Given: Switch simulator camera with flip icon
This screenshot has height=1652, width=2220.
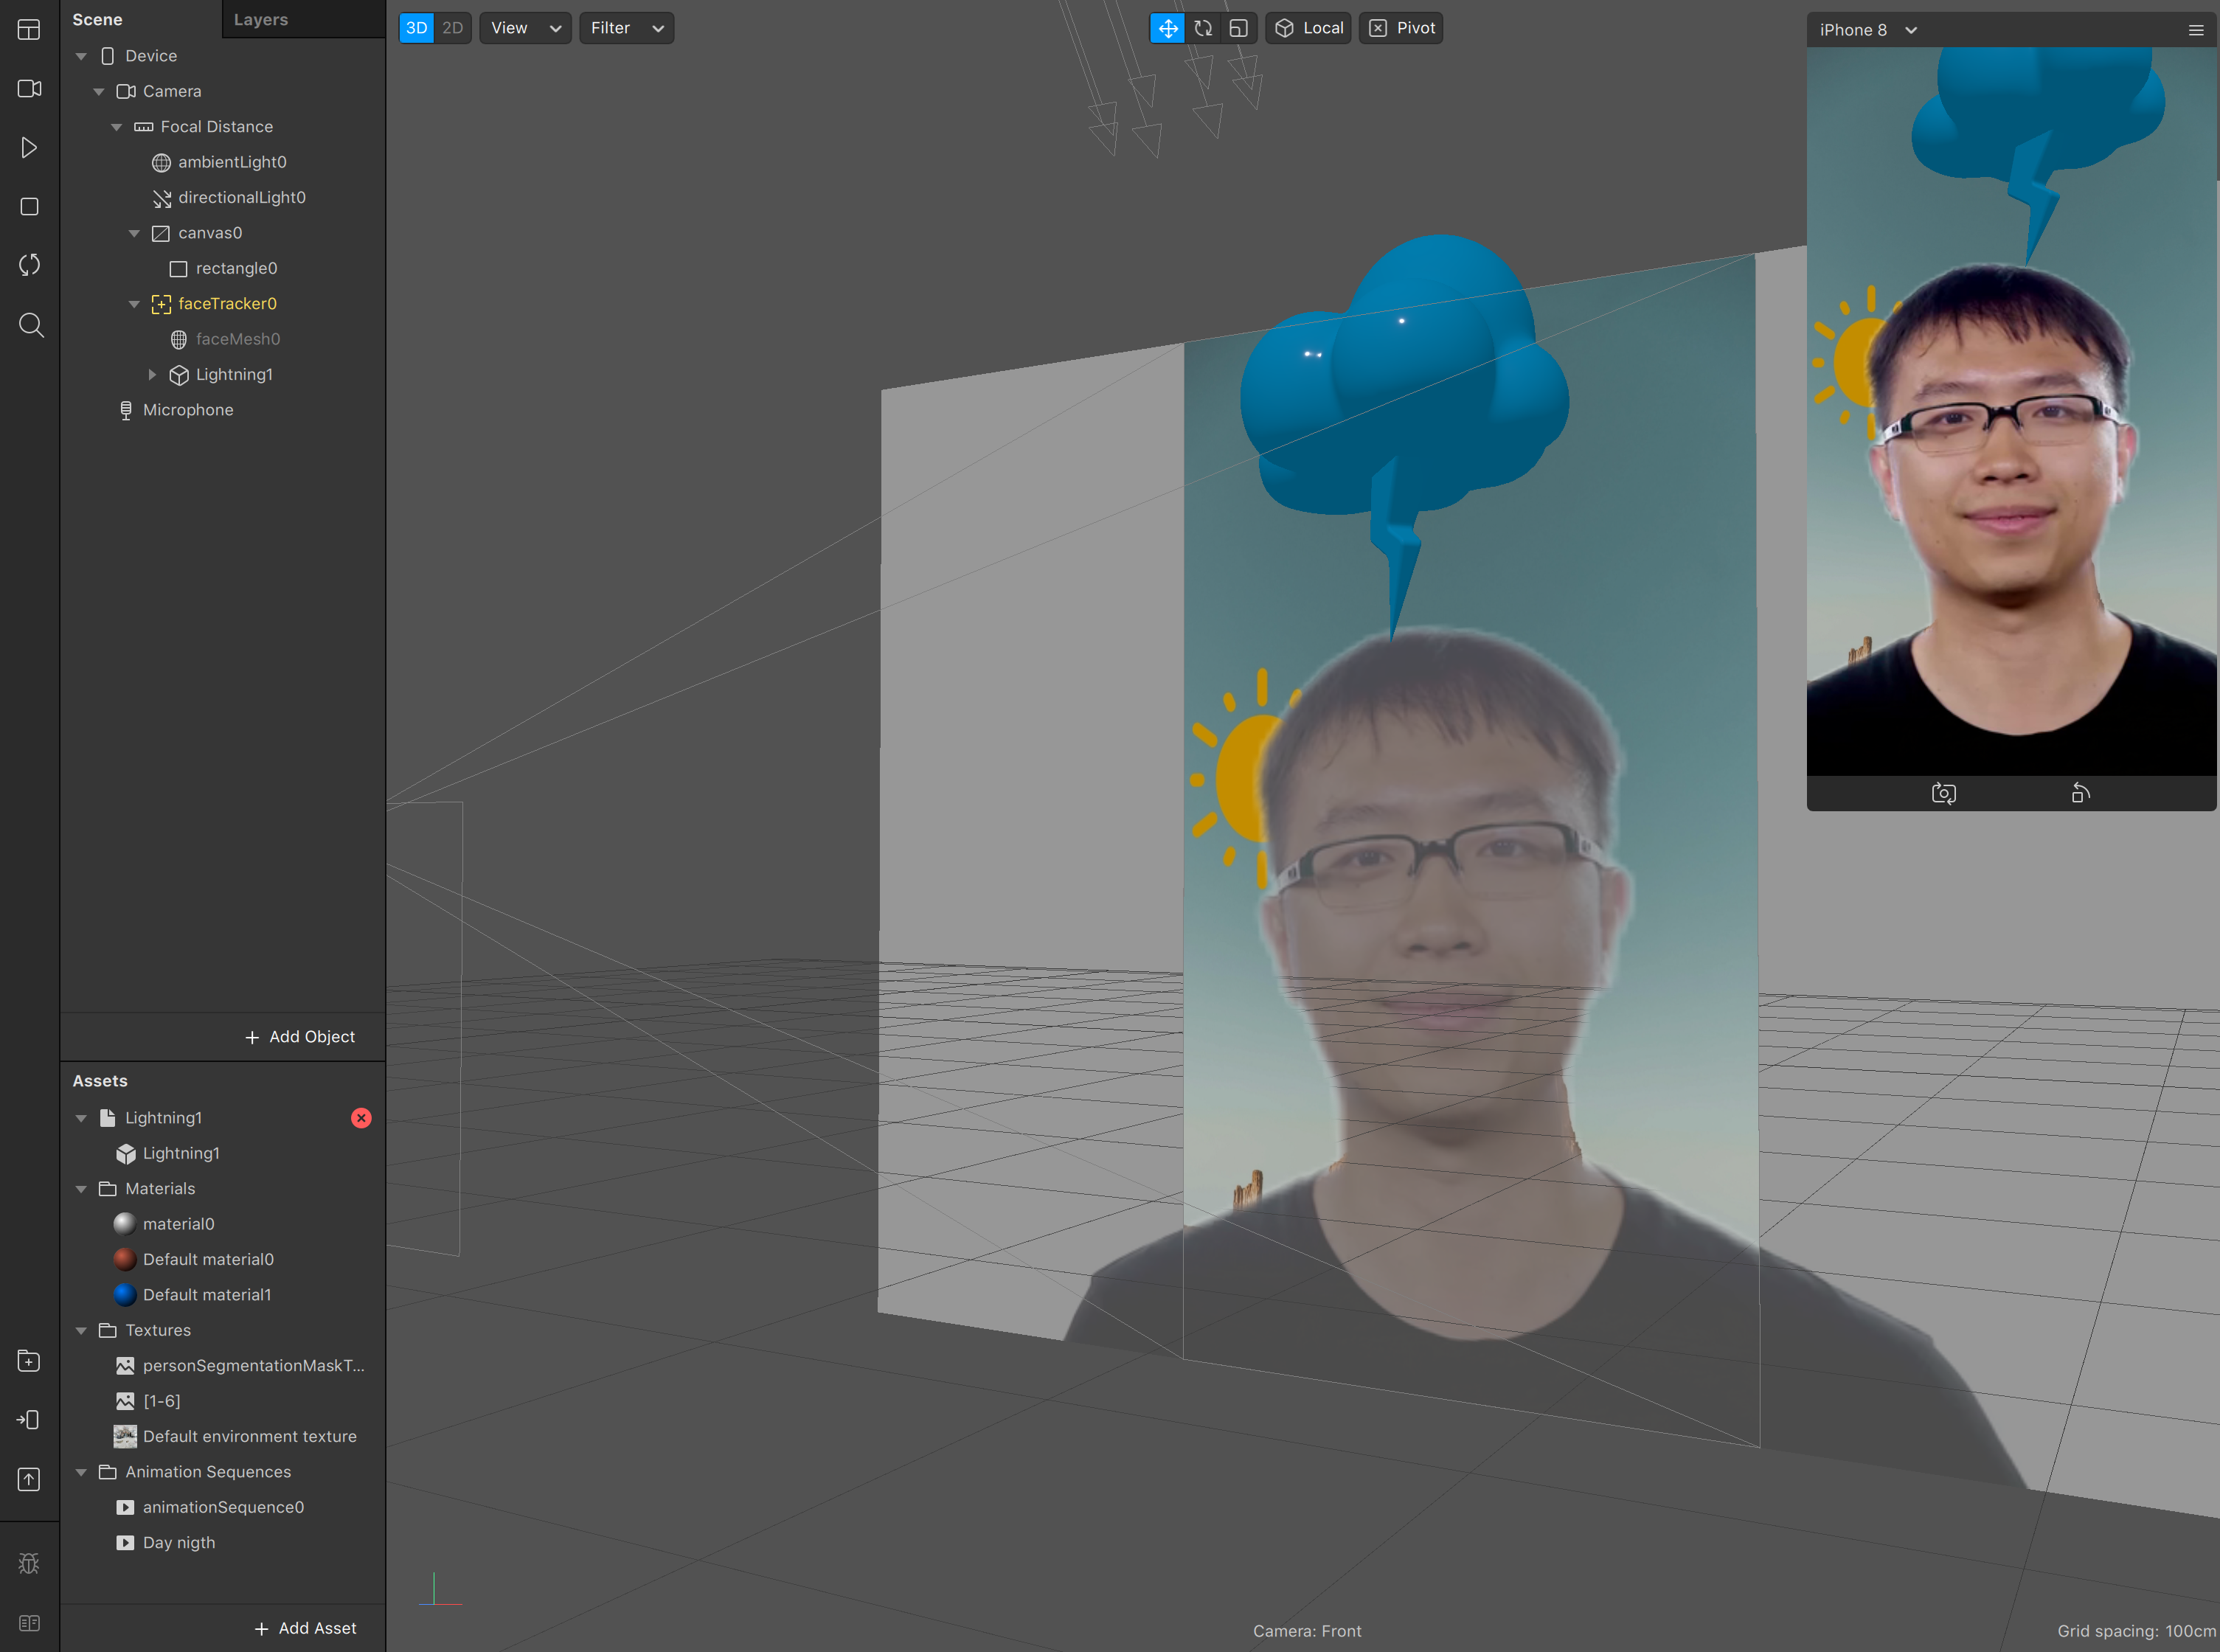Looking at the screenshot, I should (1943, 793).
